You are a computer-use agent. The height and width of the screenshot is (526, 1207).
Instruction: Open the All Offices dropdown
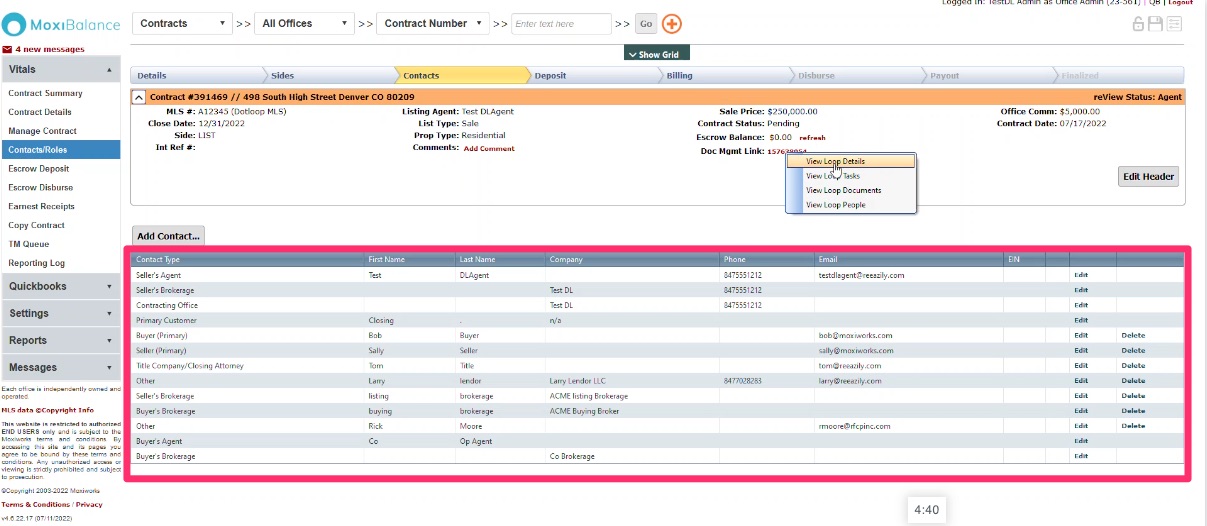coord(304,24)
